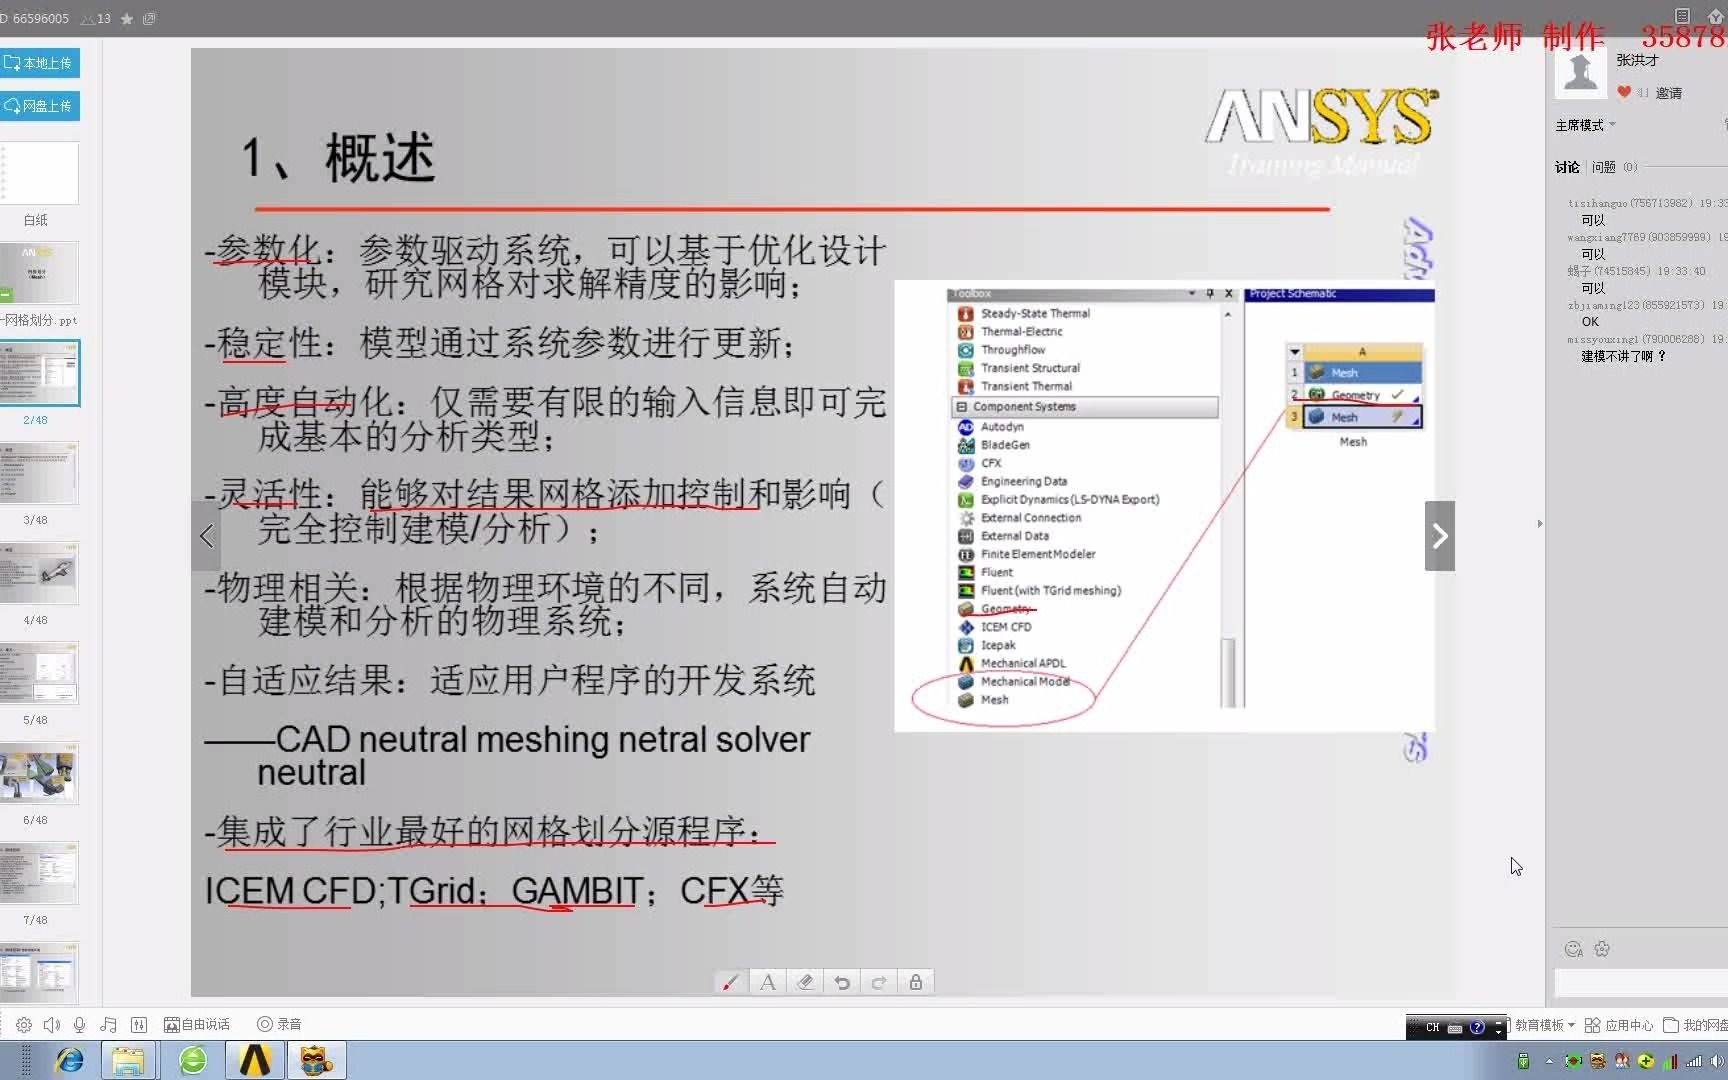Click the flower icon beside emoji

(x=1602, y=949)
